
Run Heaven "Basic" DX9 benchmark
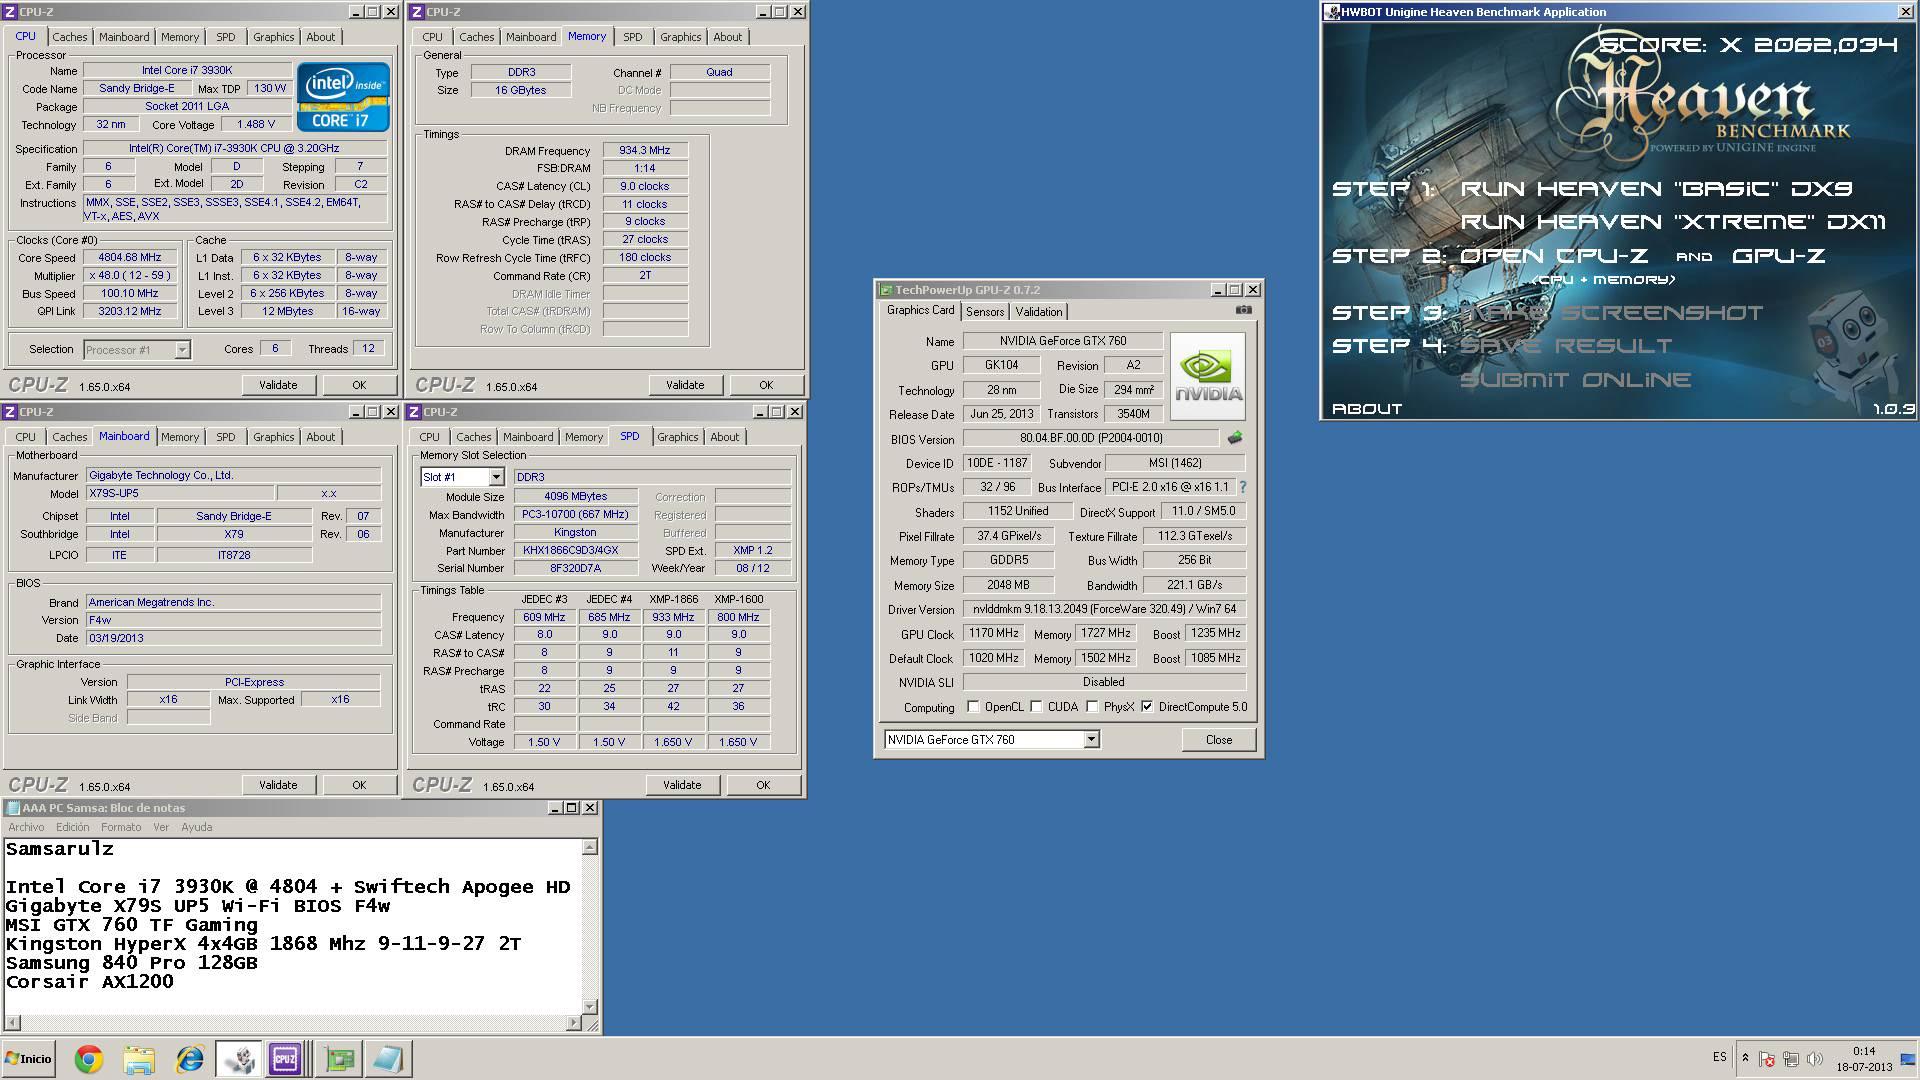tap(1657, 189)
